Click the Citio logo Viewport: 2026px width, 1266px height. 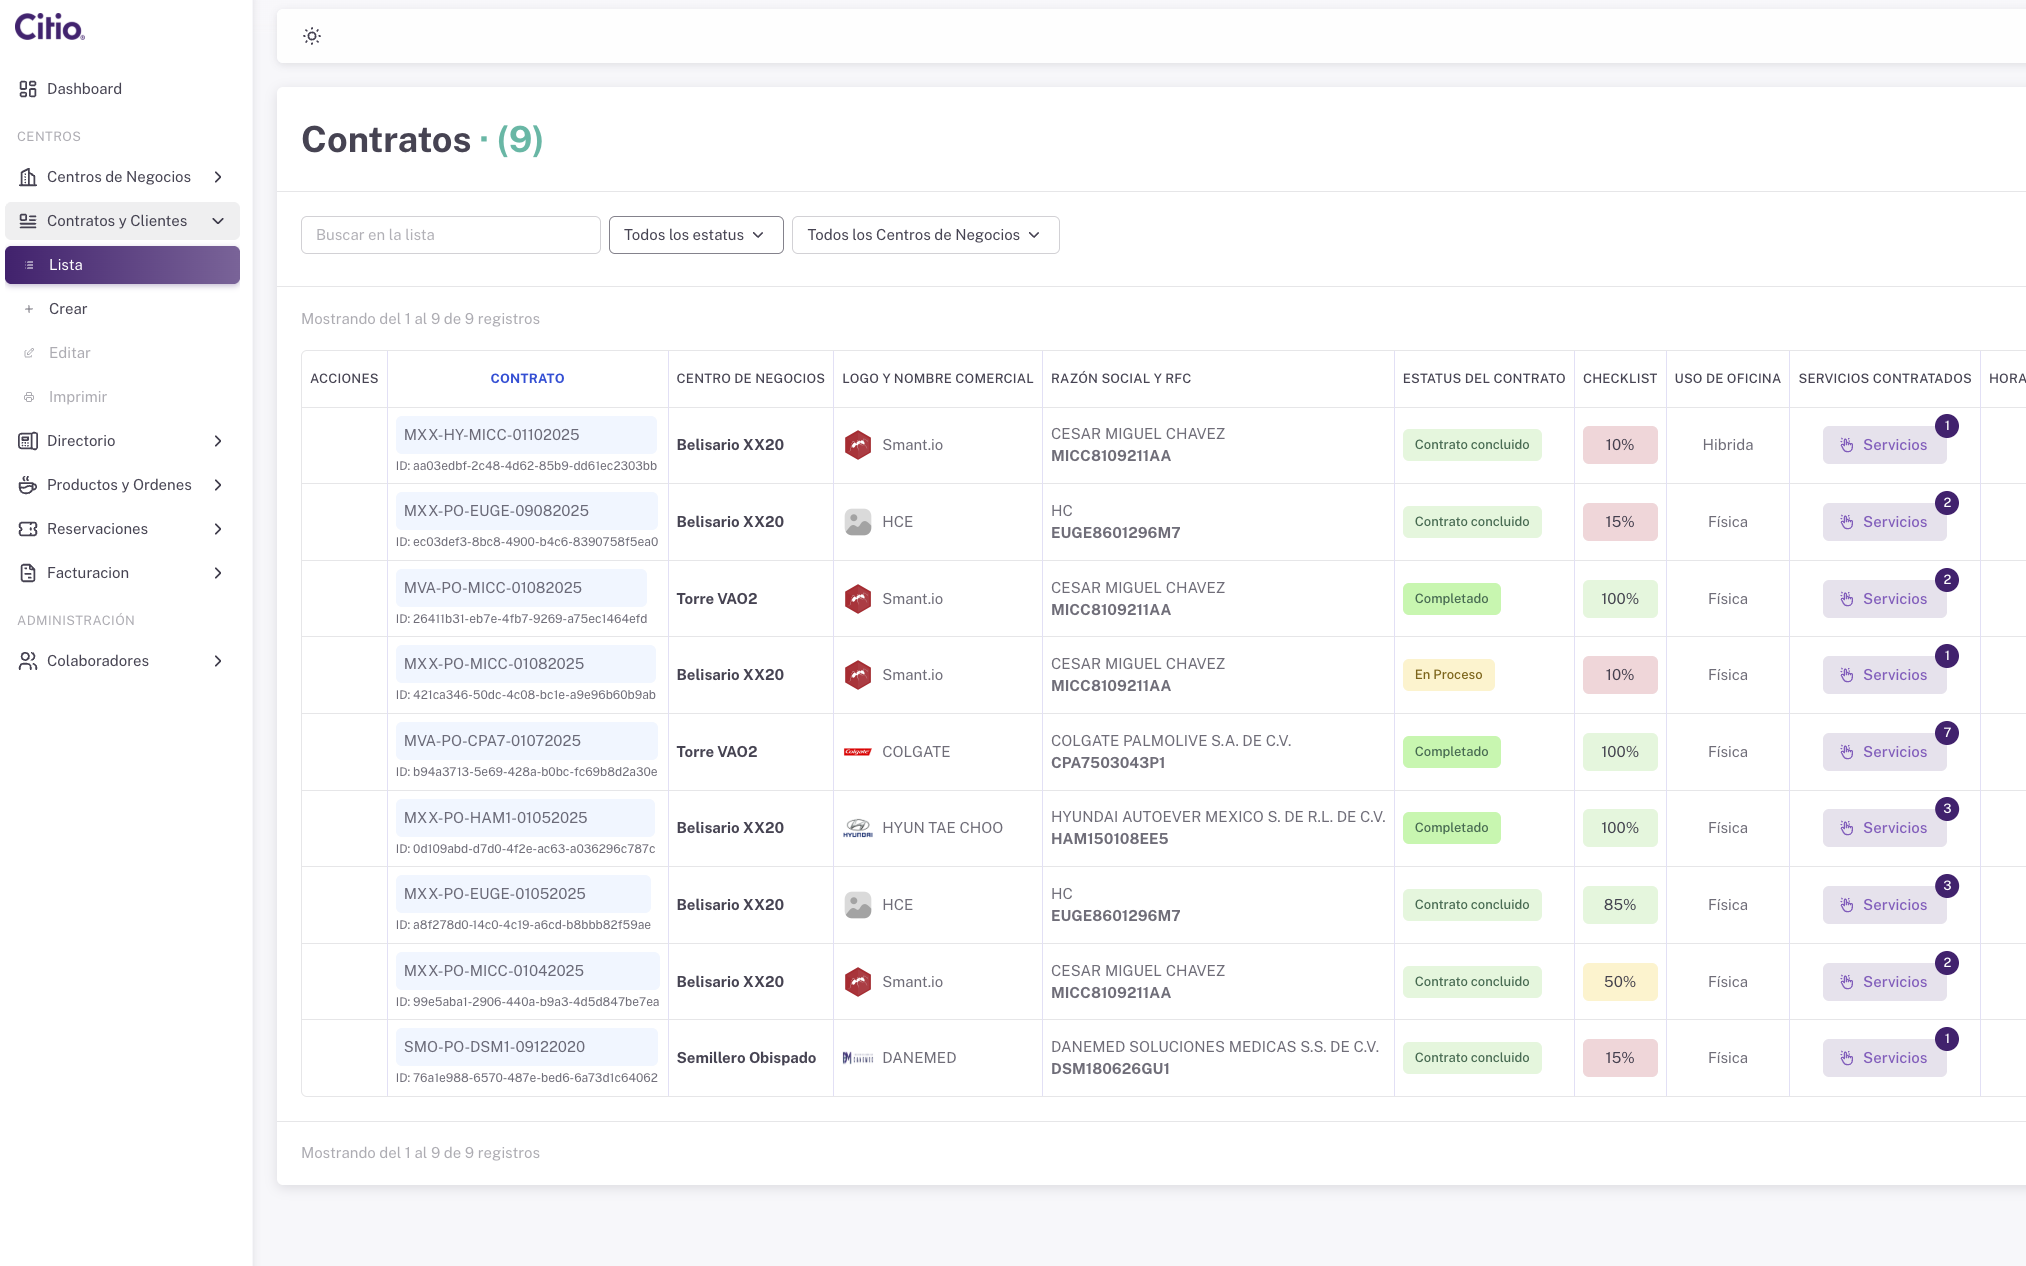pos(49,27)
